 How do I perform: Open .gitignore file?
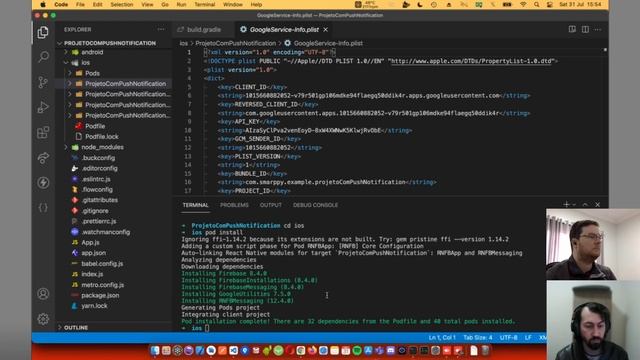(x=95, y=211)
